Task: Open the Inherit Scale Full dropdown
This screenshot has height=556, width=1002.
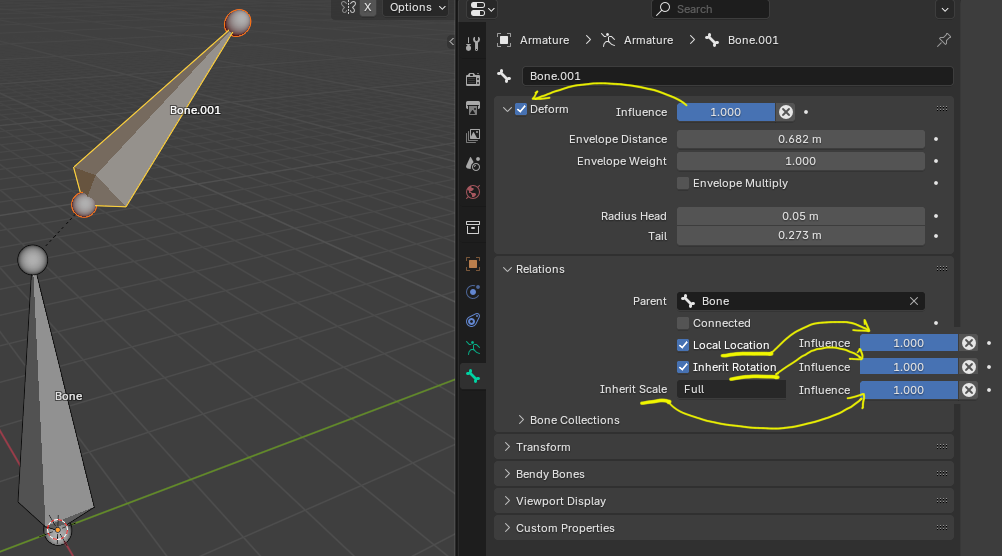Action: (732, 389)
